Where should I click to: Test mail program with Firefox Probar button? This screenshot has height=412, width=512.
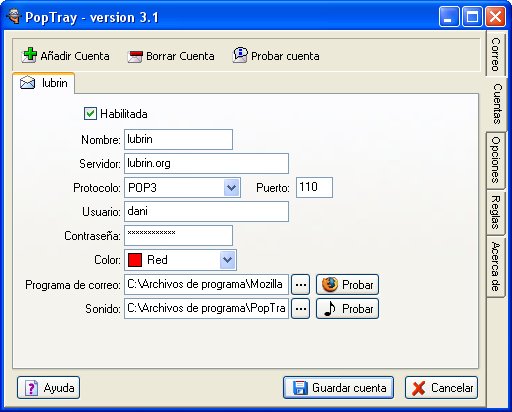coord(347,285)
